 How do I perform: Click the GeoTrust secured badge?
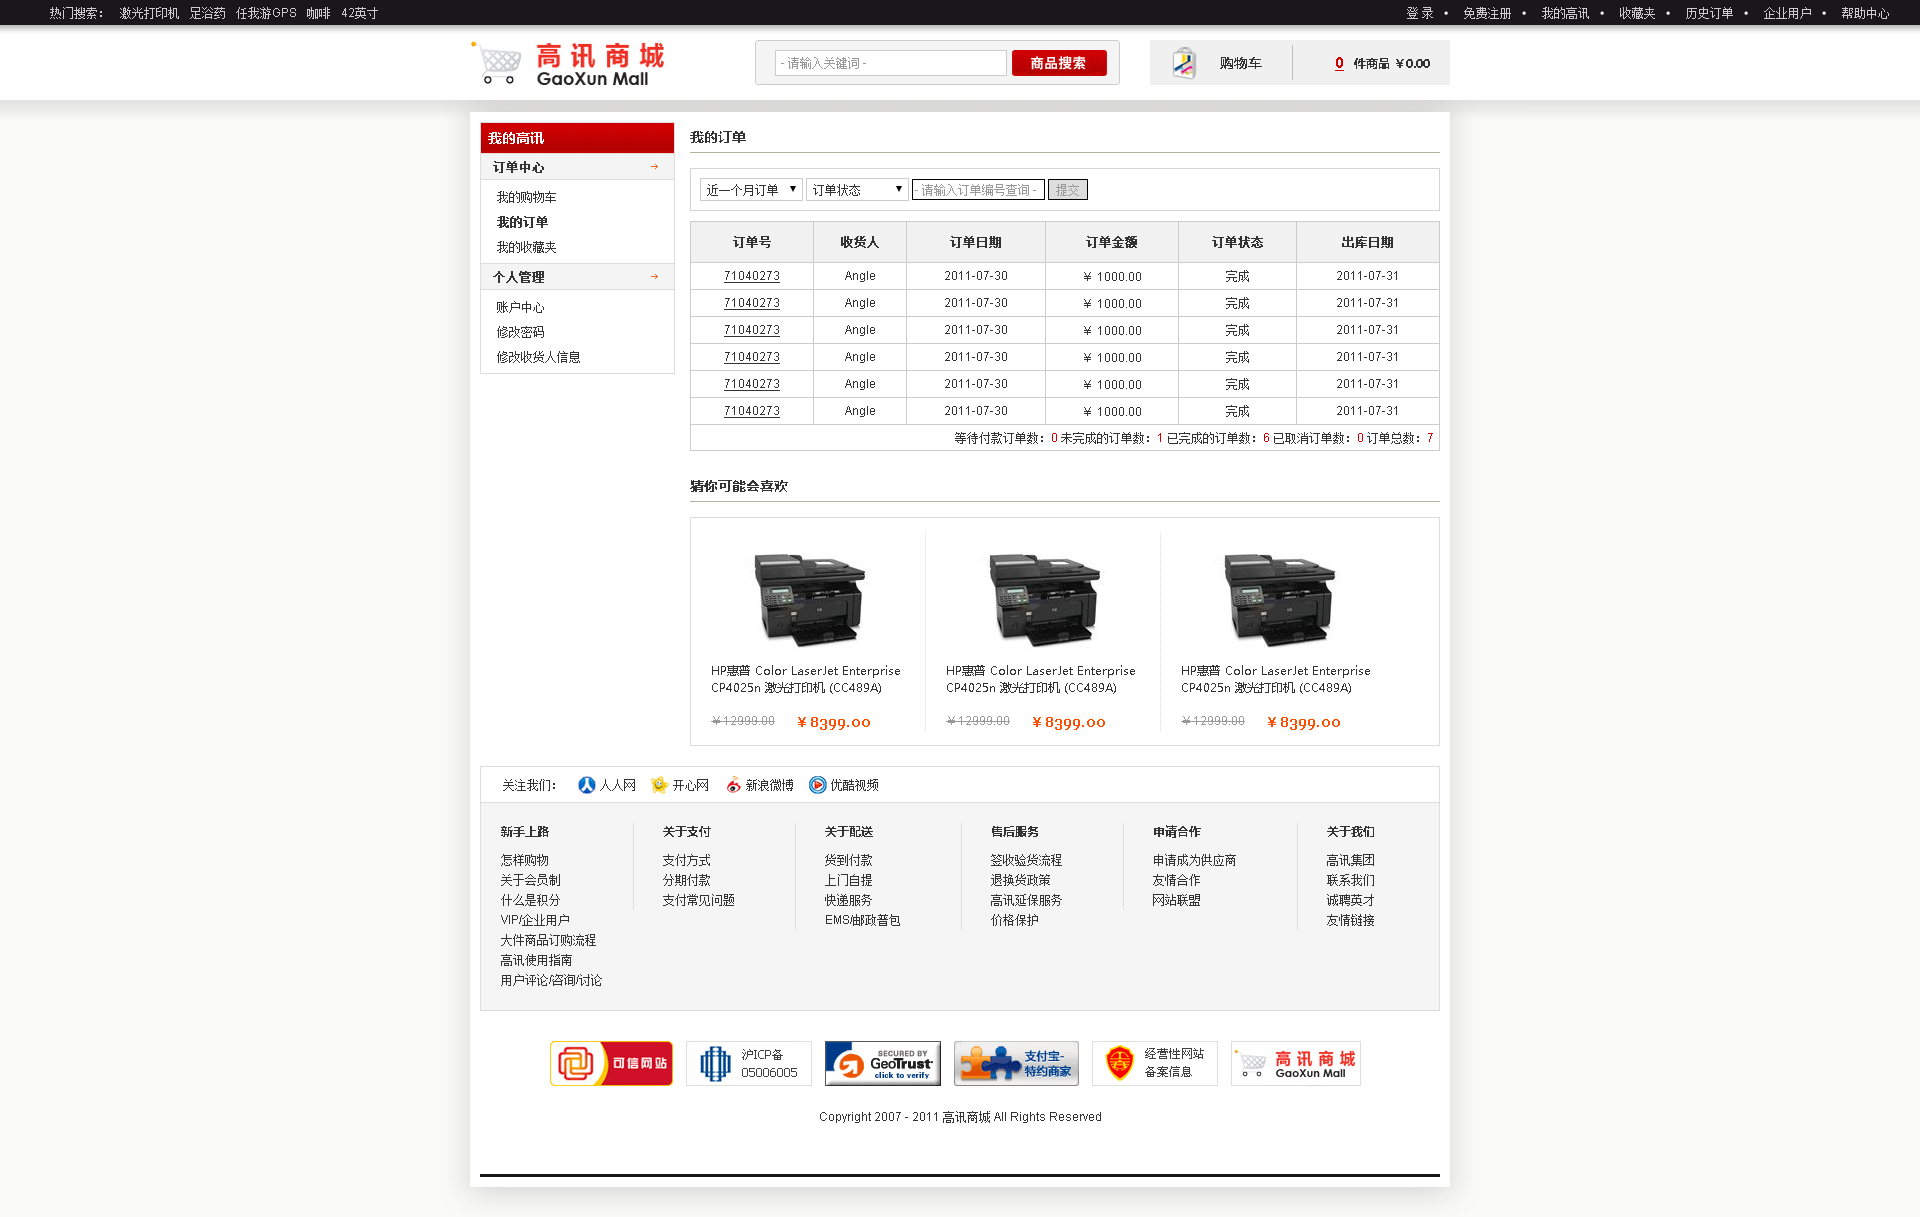(882, 1063)
